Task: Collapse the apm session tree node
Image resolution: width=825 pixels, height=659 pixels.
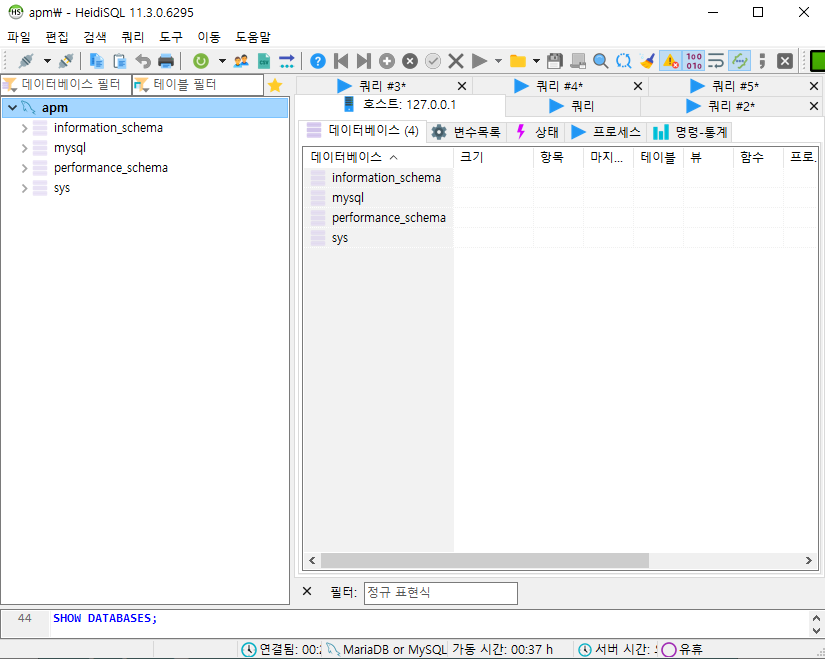Action: 13,108
